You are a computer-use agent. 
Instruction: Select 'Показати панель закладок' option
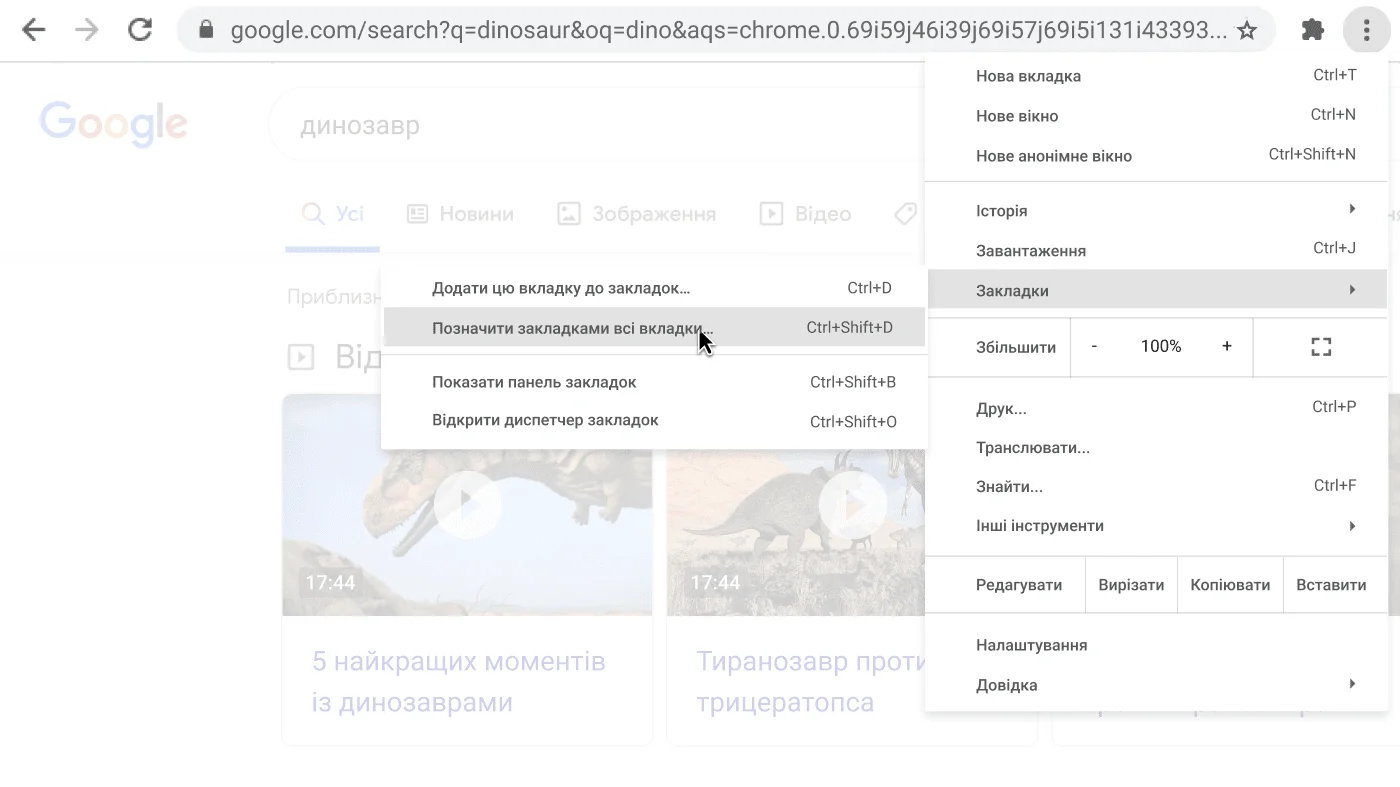(534, 381)
